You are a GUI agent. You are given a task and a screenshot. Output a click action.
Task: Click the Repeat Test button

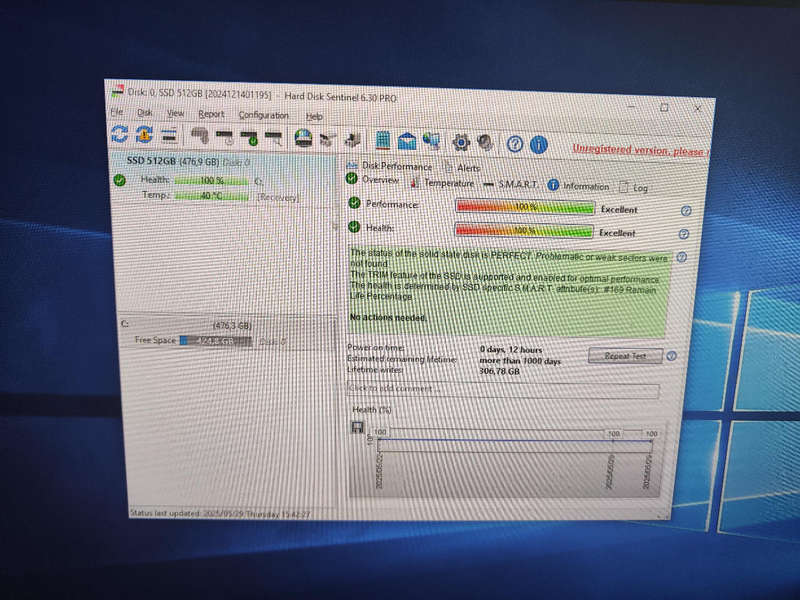(x=626, y=356)
